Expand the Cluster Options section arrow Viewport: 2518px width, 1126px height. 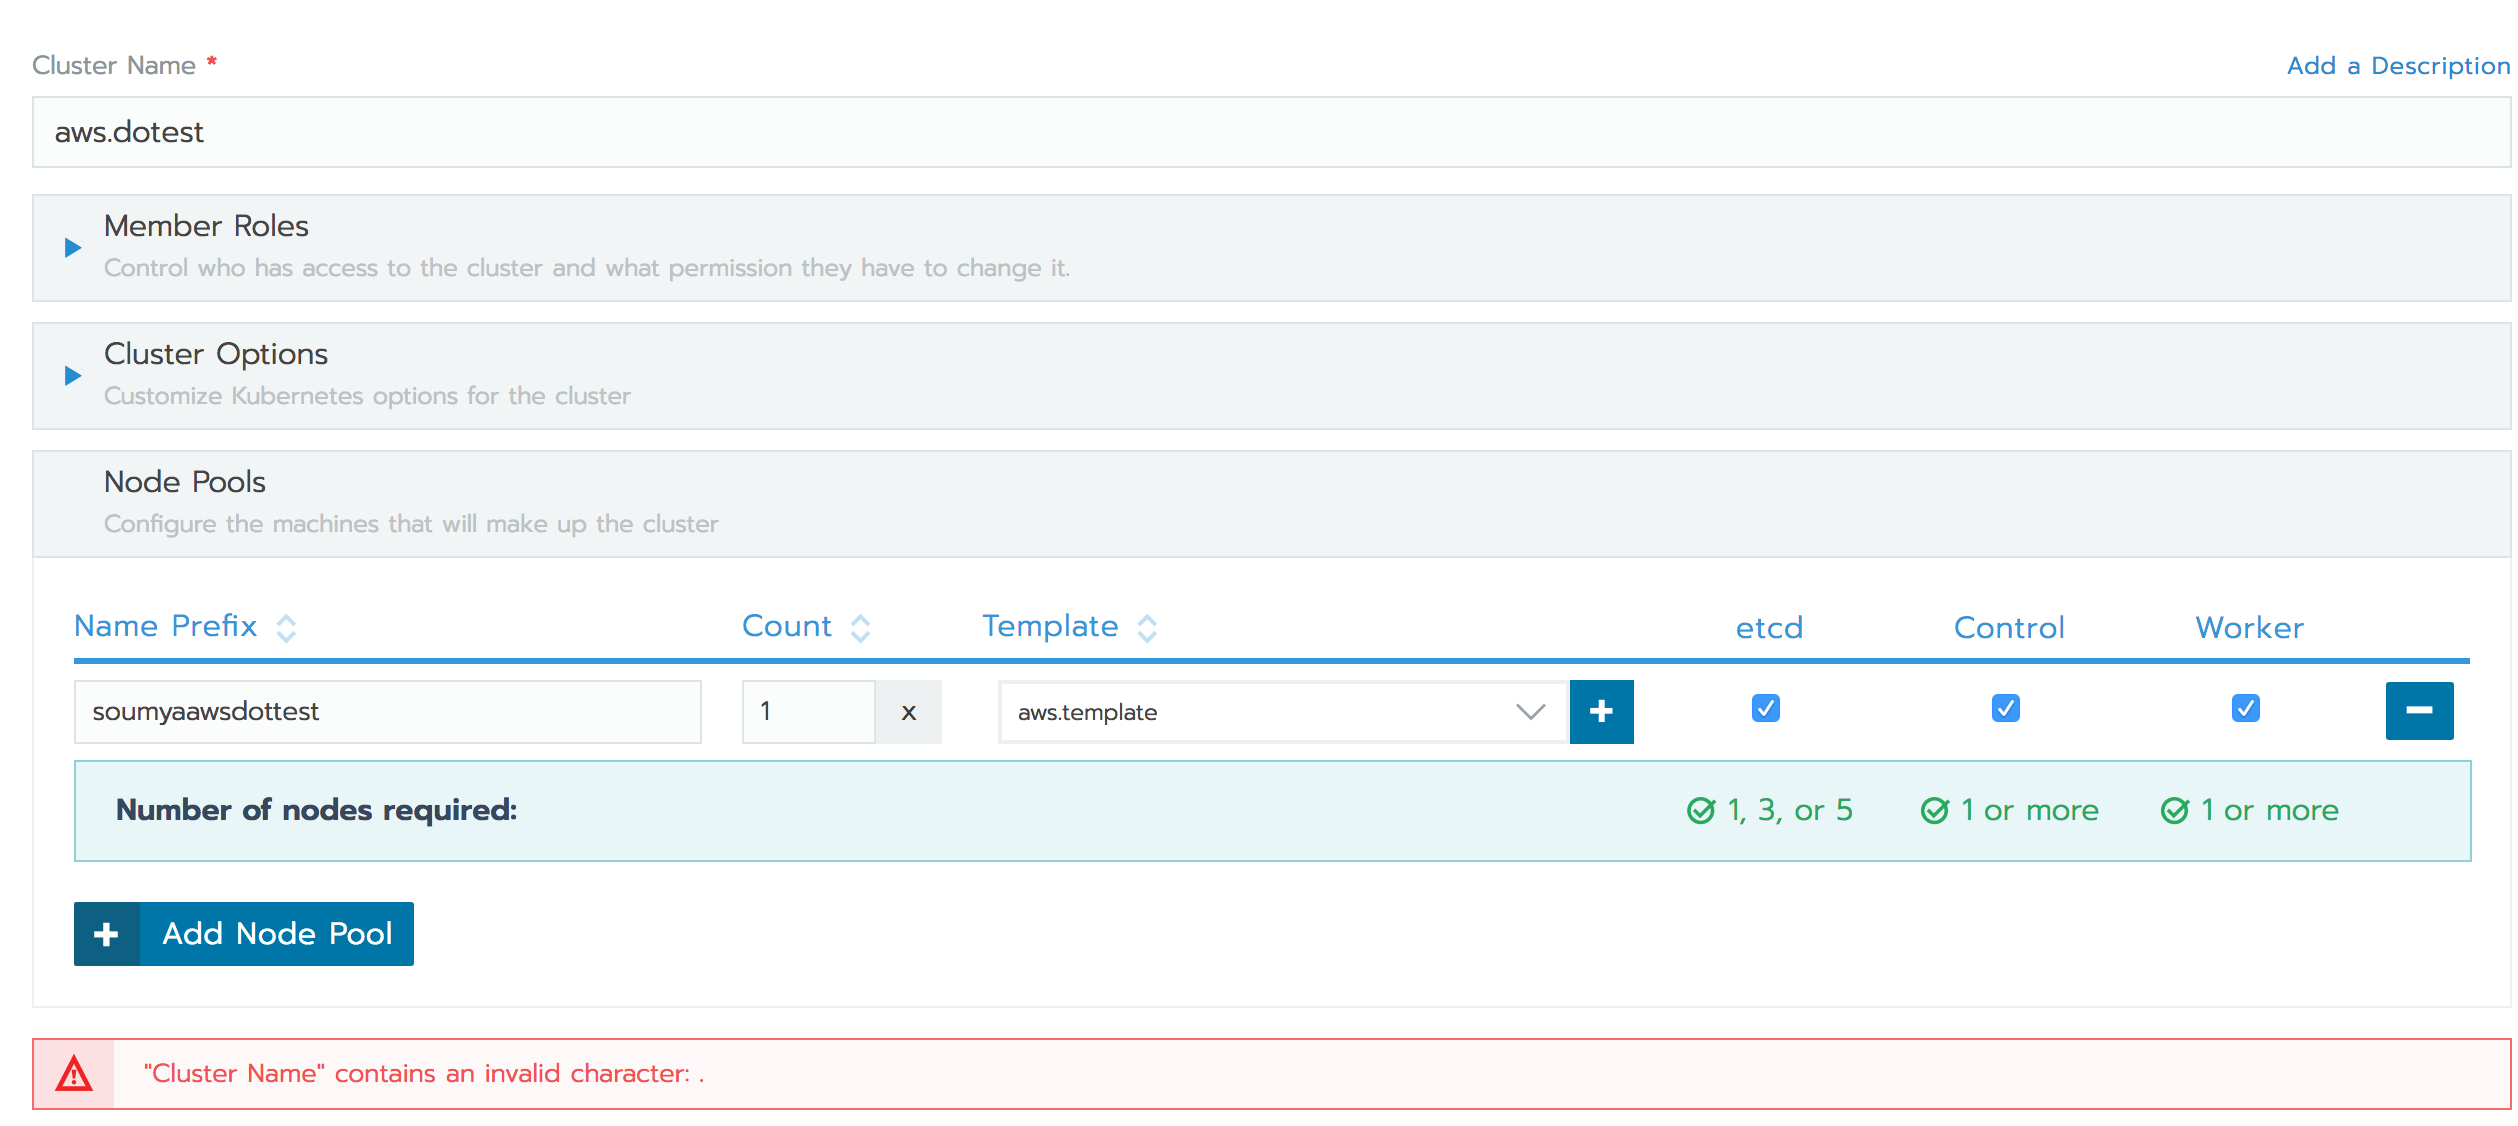pyautogui.click(x=72, y=375)
